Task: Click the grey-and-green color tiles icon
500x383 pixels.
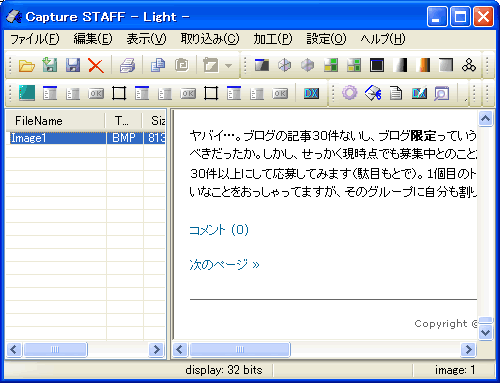Action: click(x=354, y=65)
